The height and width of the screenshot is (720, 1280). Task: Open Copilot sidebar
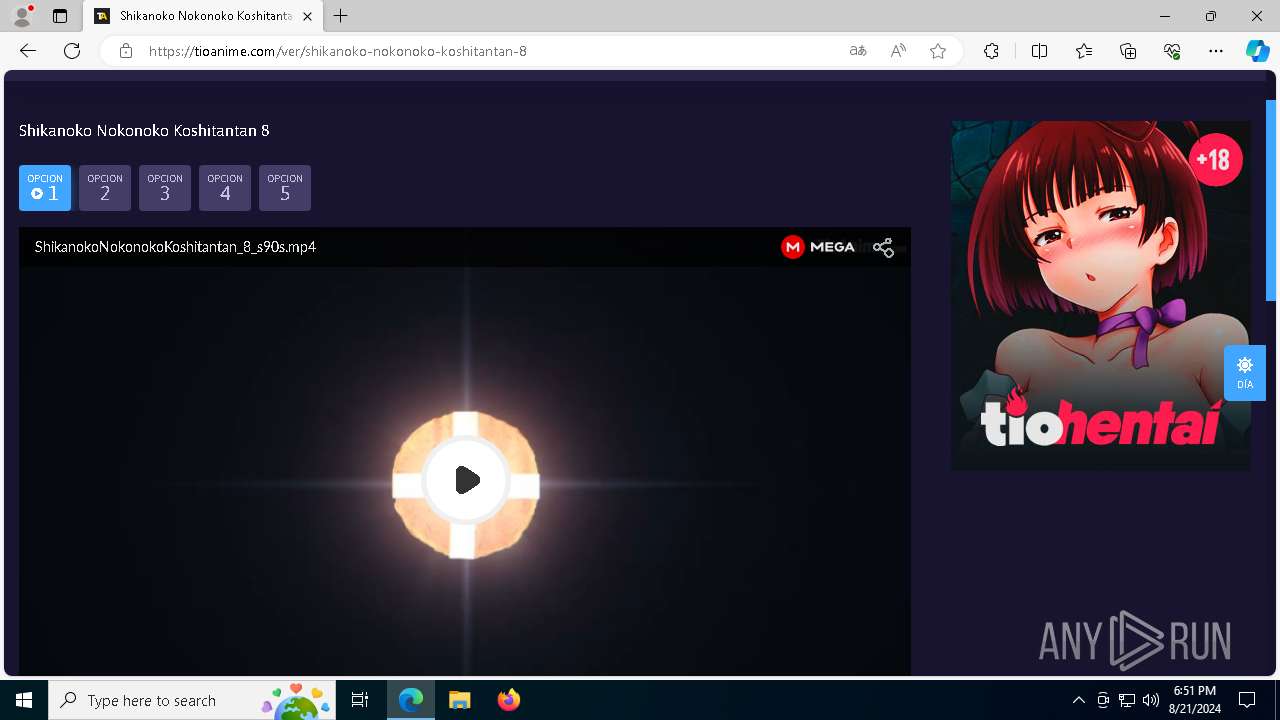(1257, 51)
